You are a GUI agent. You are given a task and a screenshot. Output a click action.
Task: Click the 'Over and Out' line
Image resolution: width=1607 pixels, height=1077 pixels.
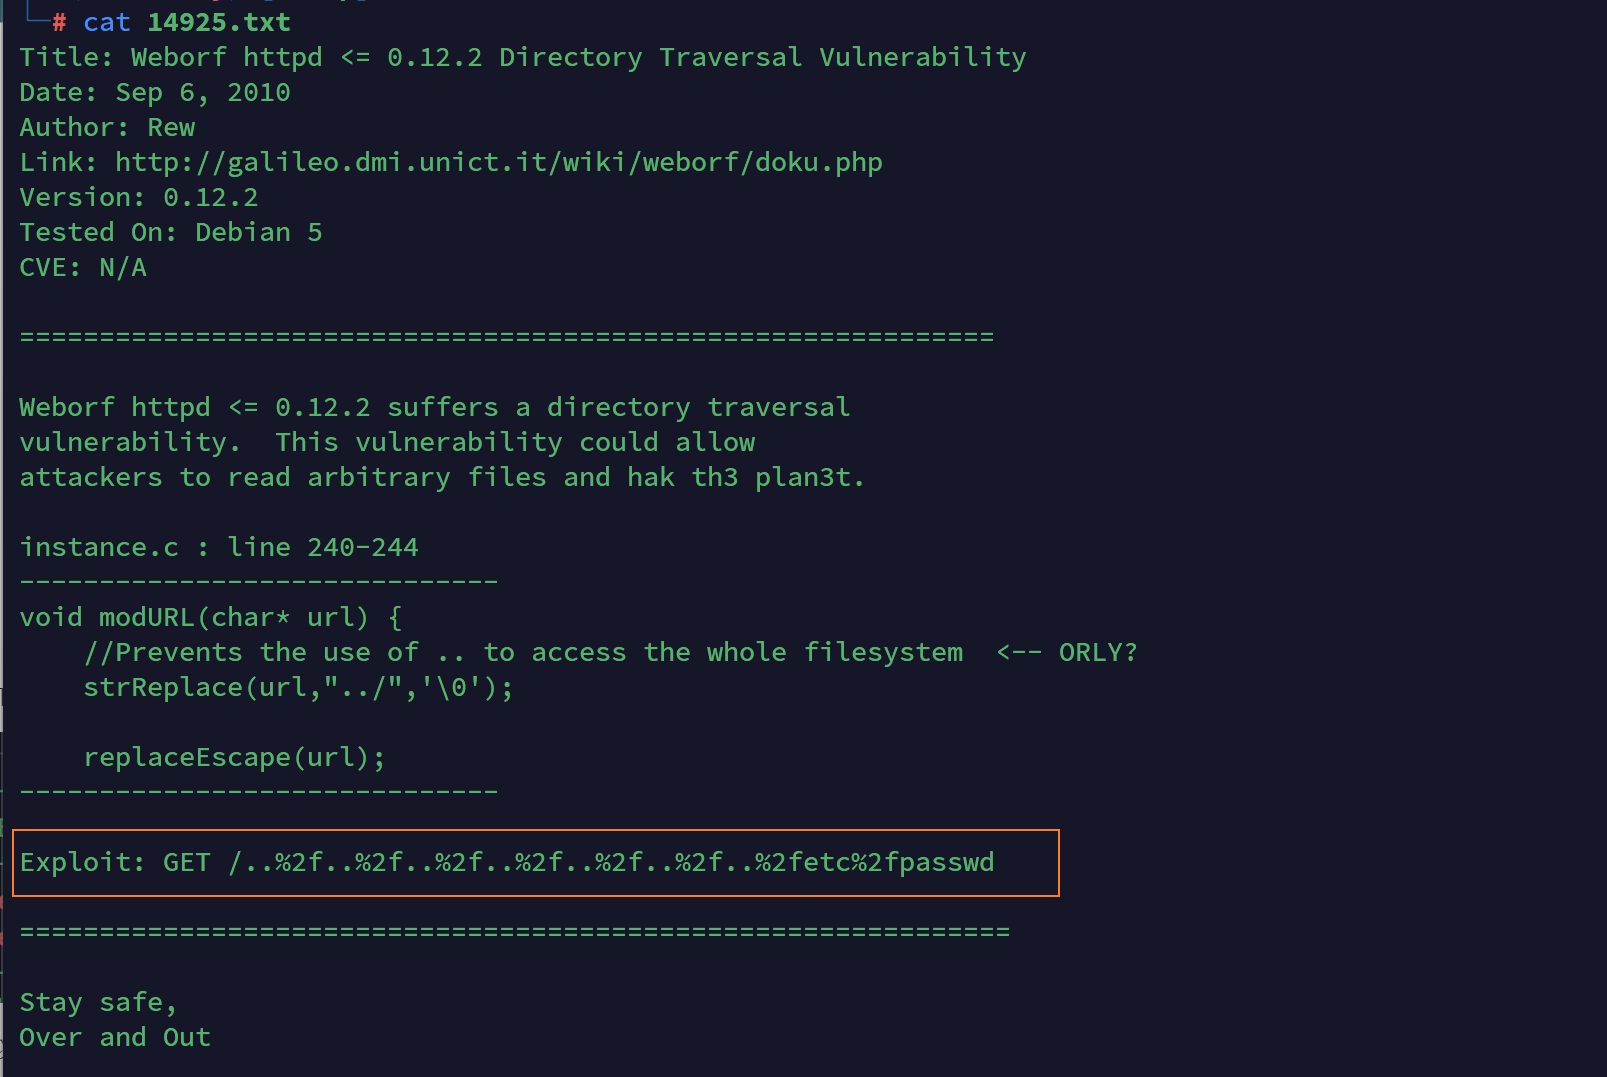point(115,1037)
